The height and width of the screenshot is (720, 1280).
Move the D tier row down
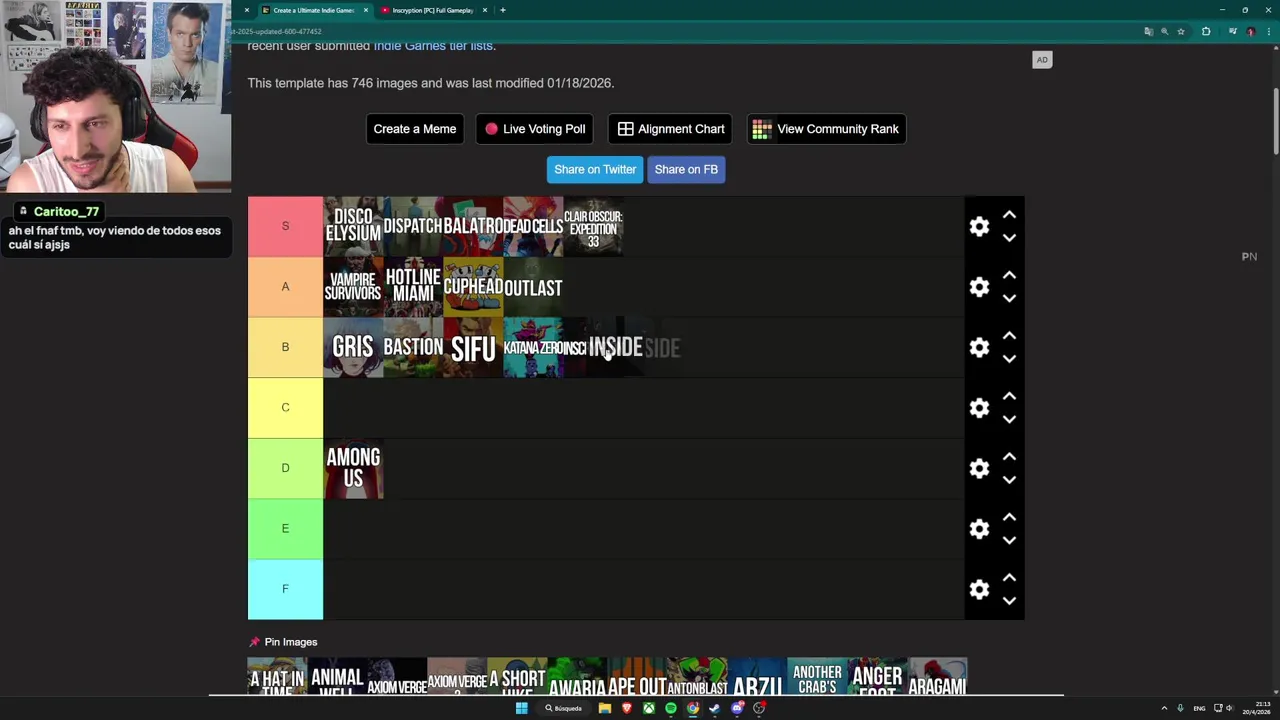(x=1009, y=480)
